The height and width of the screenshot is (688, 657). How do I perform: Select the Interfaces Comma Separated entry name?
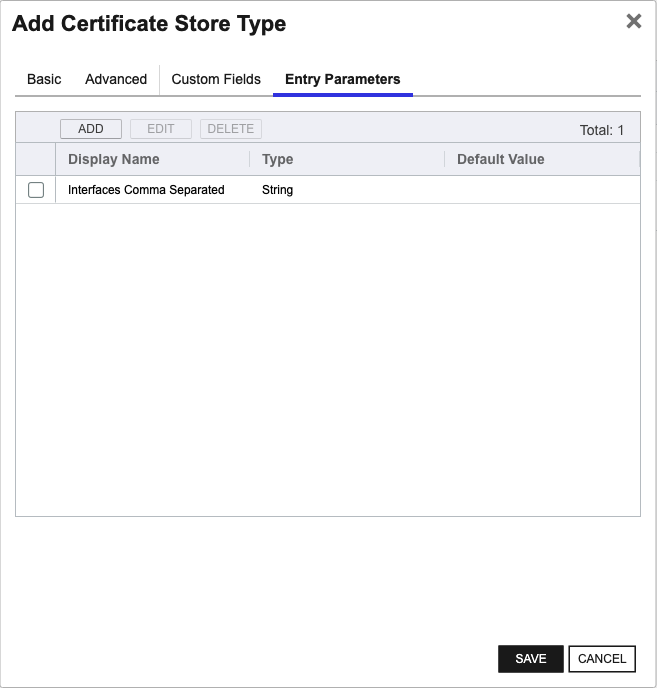[x=146, y=190]
